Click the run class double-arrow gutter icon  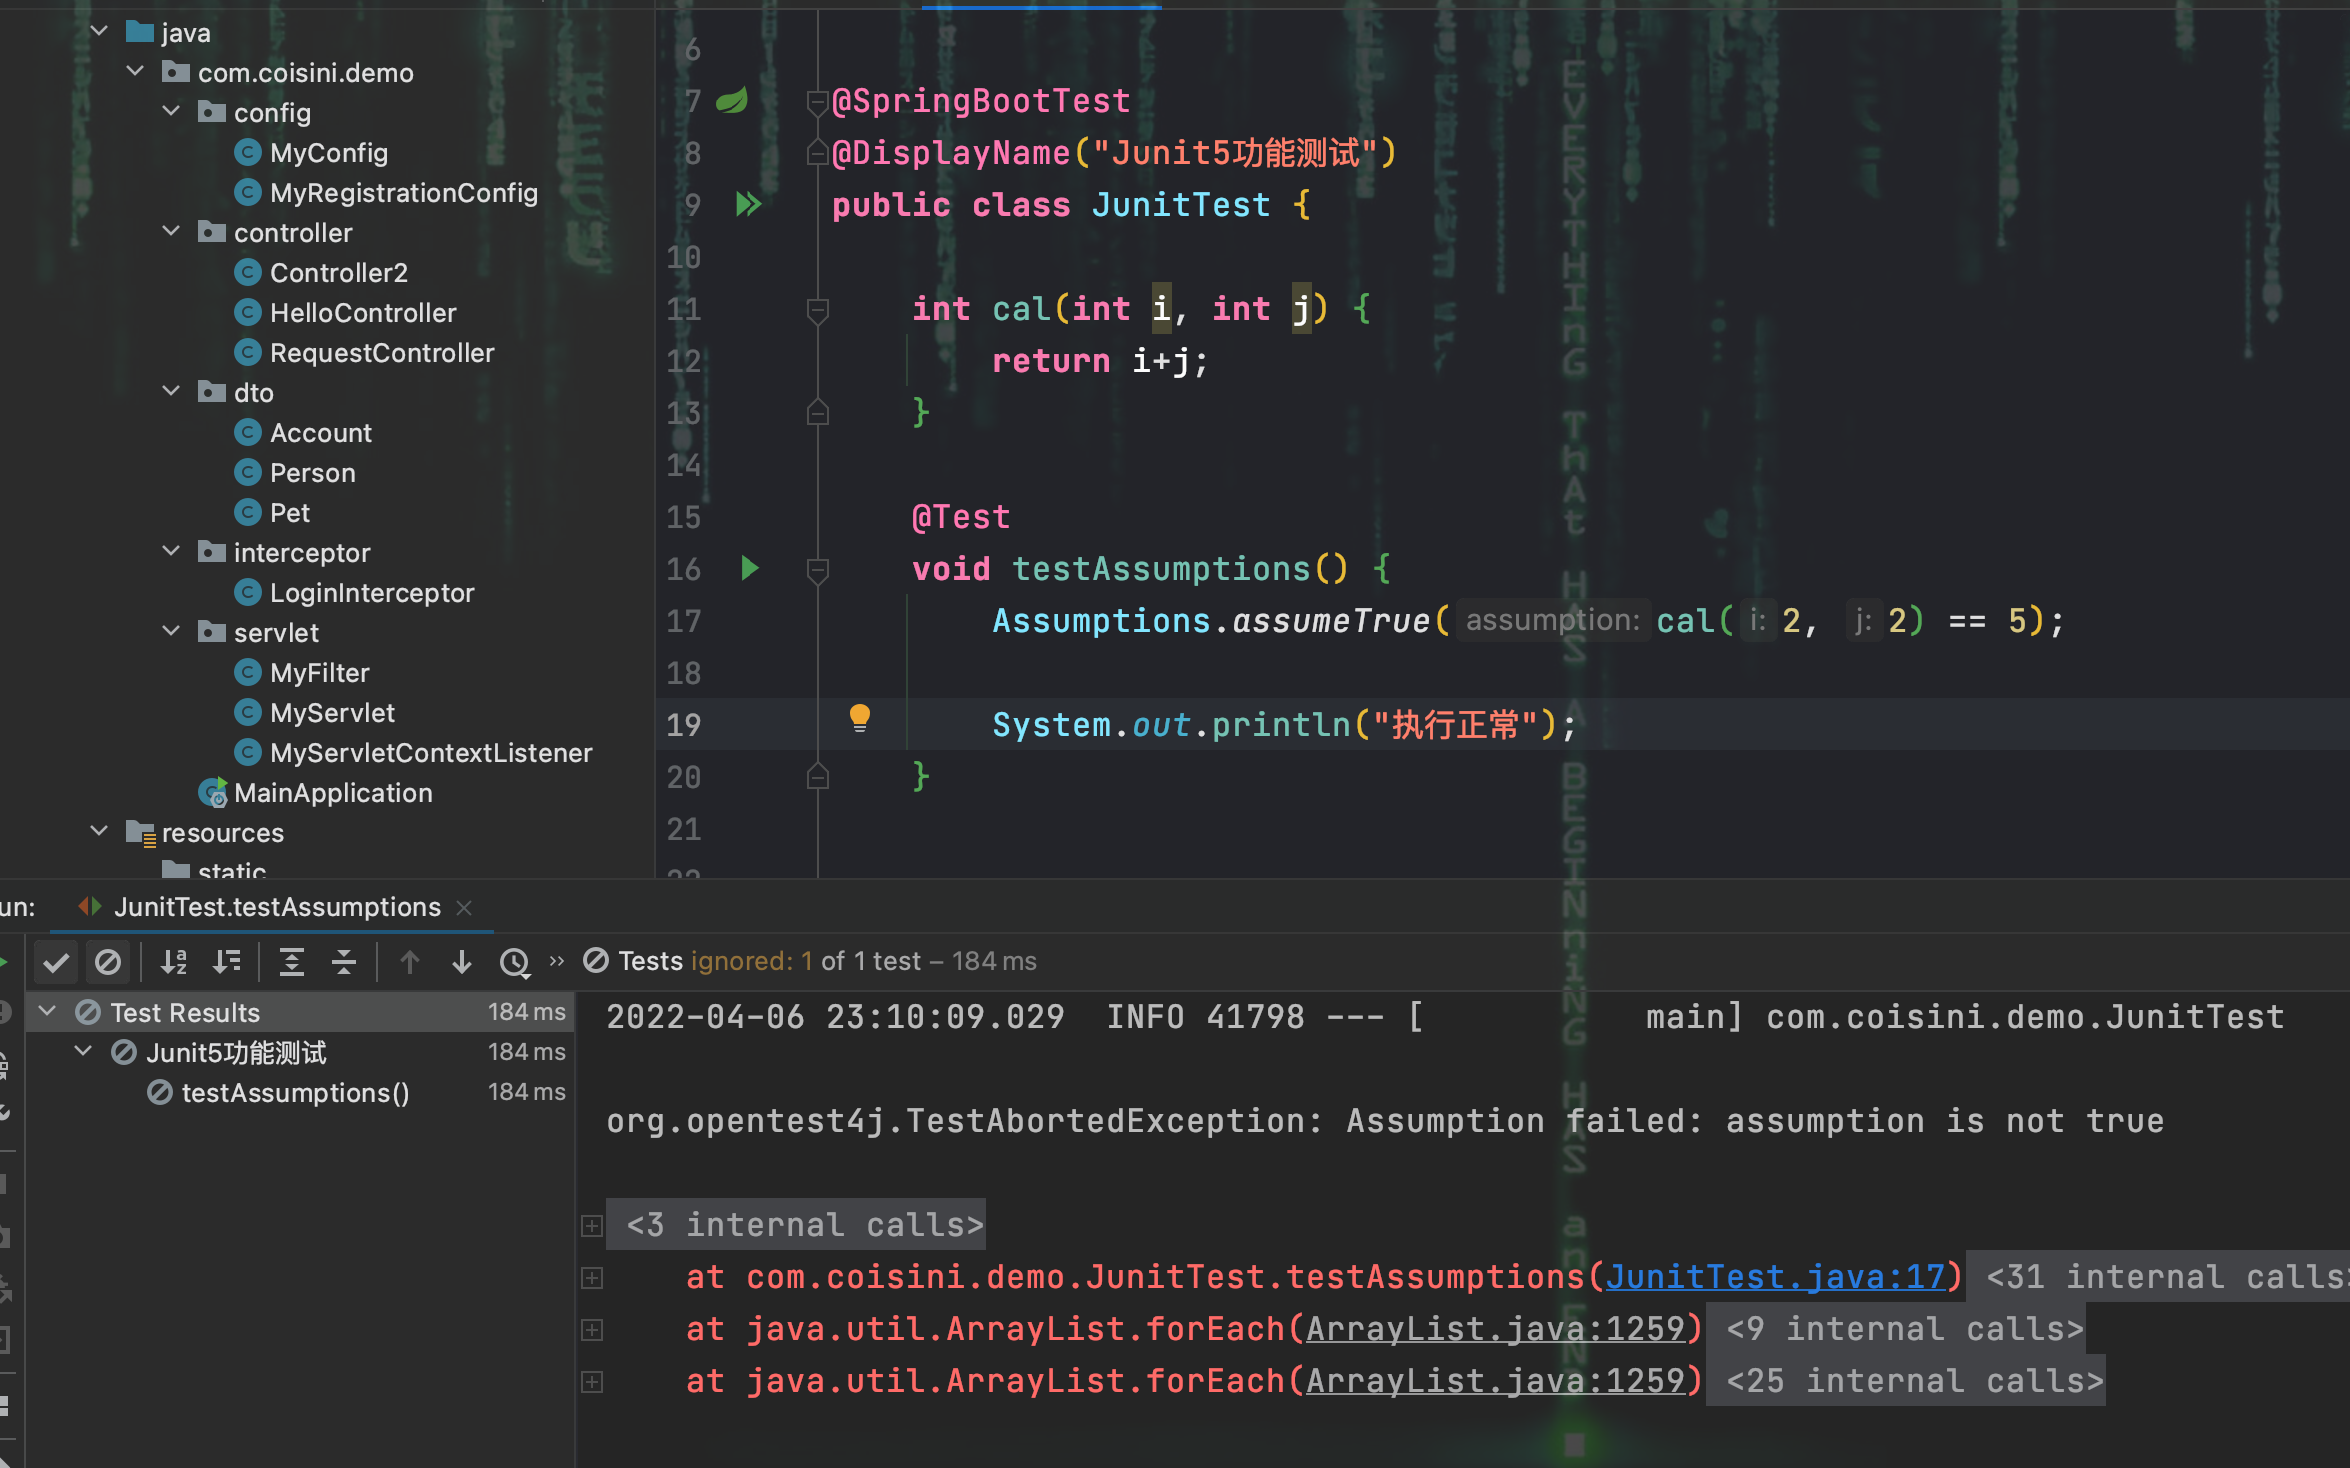coord(748,205)
